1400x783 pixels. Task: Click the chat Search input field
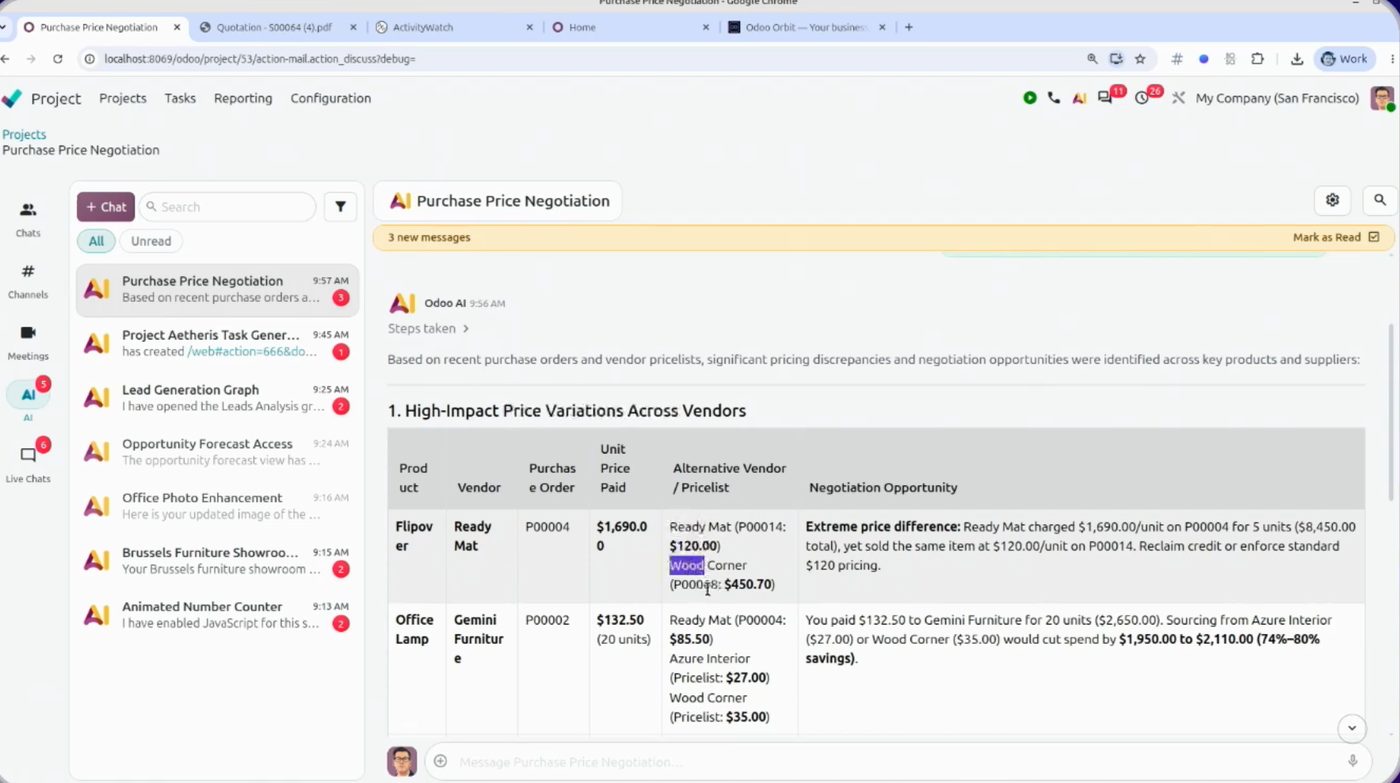pos(228,207)
